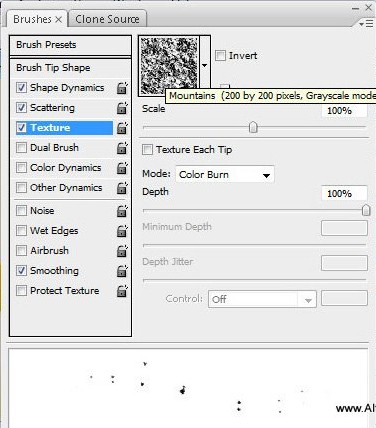The height and width of the screenshot is (428, 376).
Task: Enable the Noise checkbox
Action: point(21,211)
